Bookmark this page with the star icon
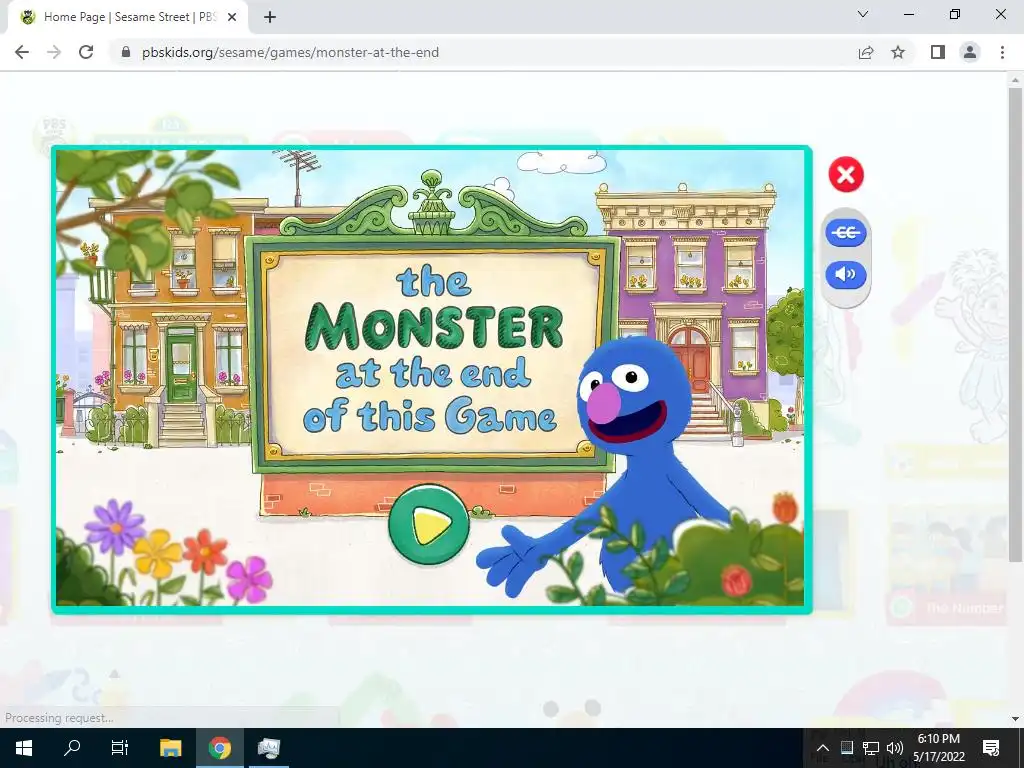 (898, 52)
